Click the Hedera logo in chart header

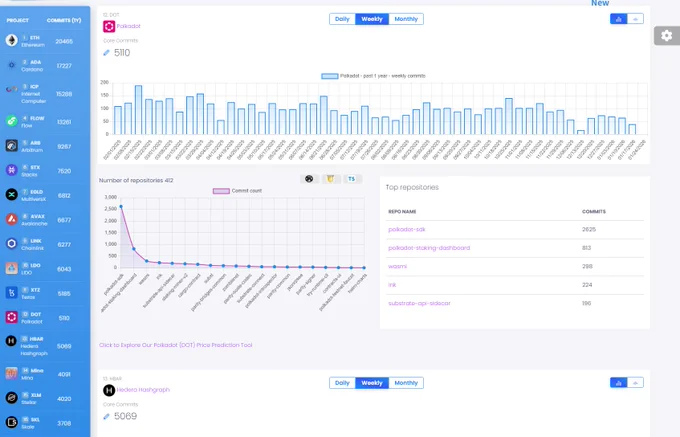tap(109, 390)
